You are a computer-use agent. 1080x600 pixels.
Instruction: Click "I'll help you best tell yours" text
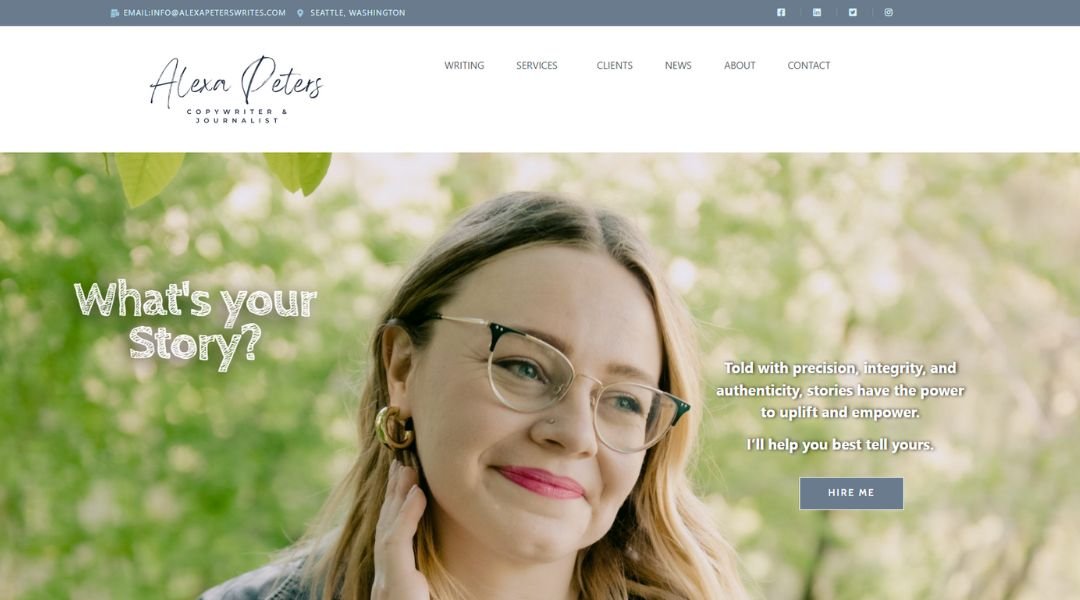click(840, 445)
